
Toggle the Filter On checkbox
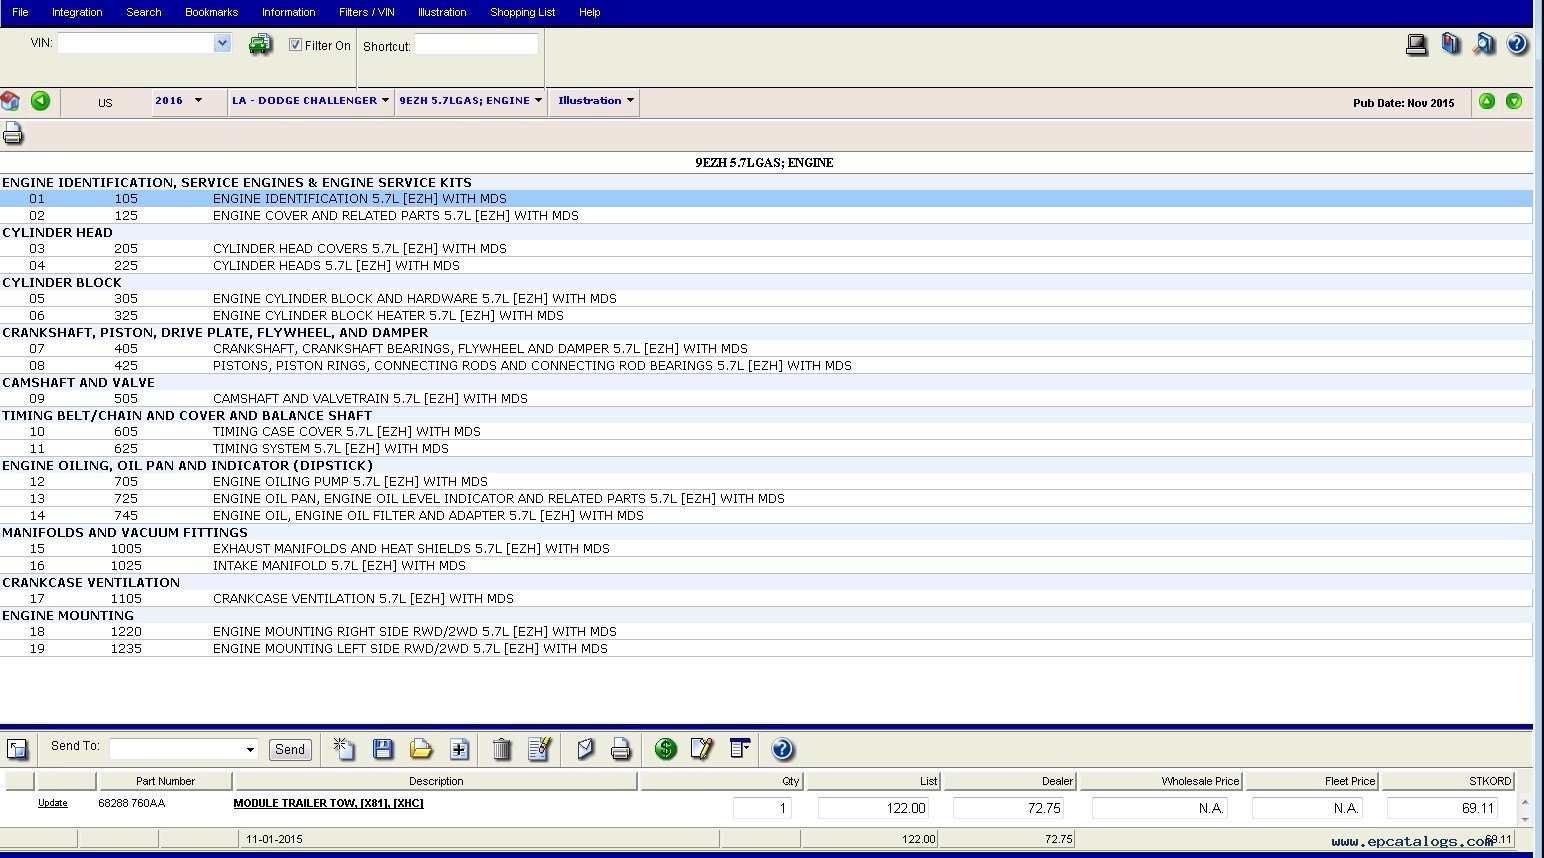click(x=295, y=45)
